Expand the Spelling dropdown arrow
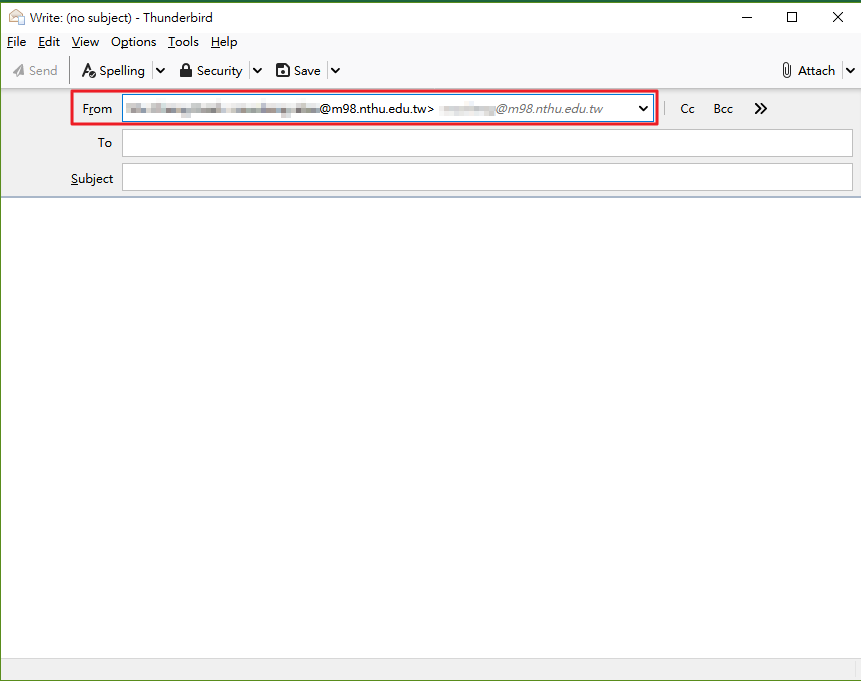The image size is (861, 681). click(159, 70)
